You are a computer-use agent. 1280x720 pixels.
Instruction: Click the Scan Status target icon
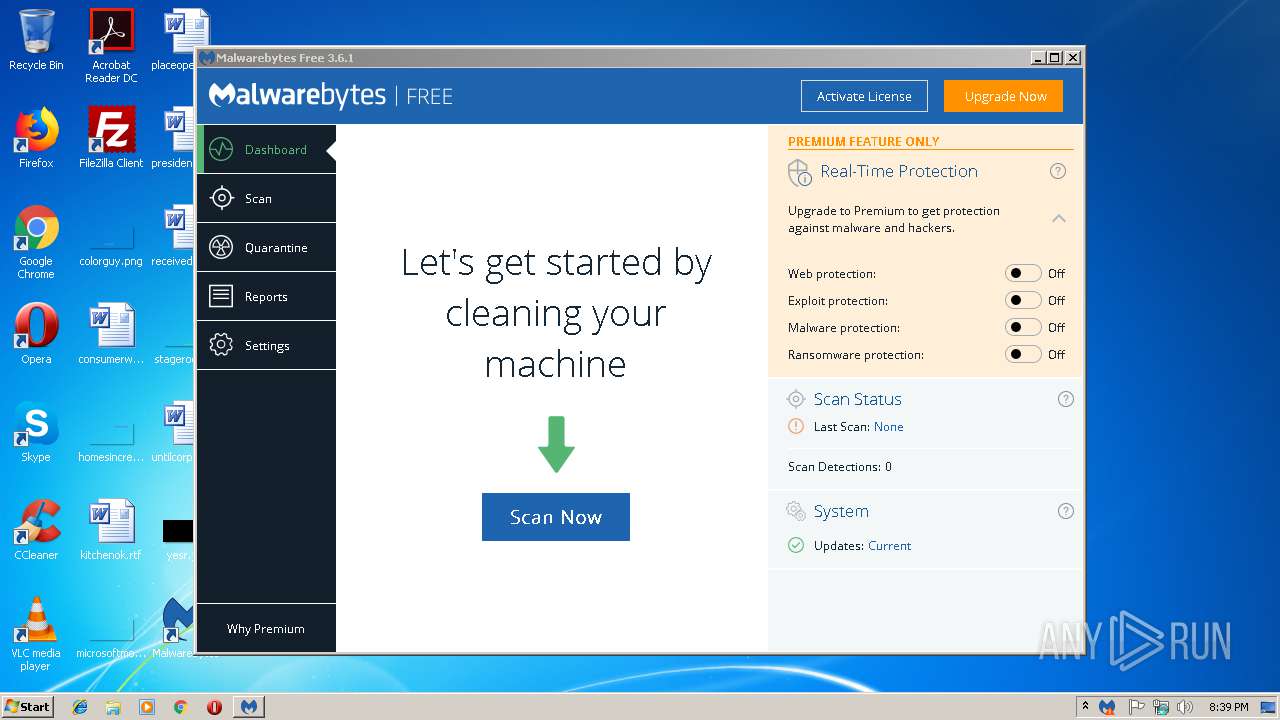(796, 399)
